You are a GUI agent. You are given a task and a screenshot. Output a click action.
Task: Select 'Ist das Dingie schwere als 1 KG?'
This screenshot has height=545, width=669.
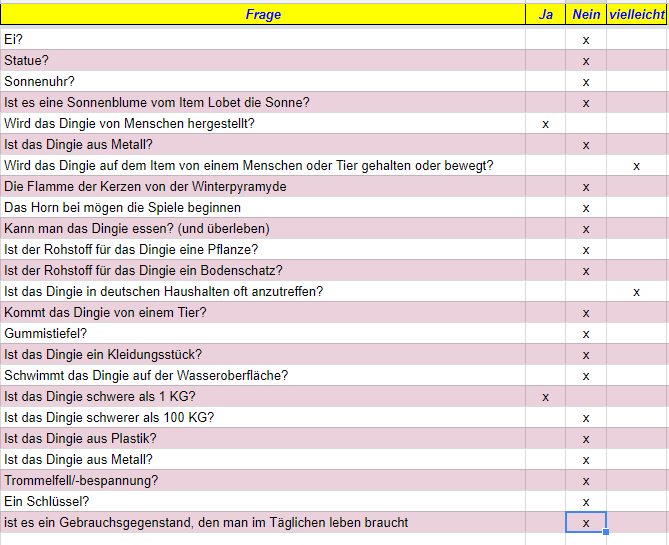pos(263,396)
